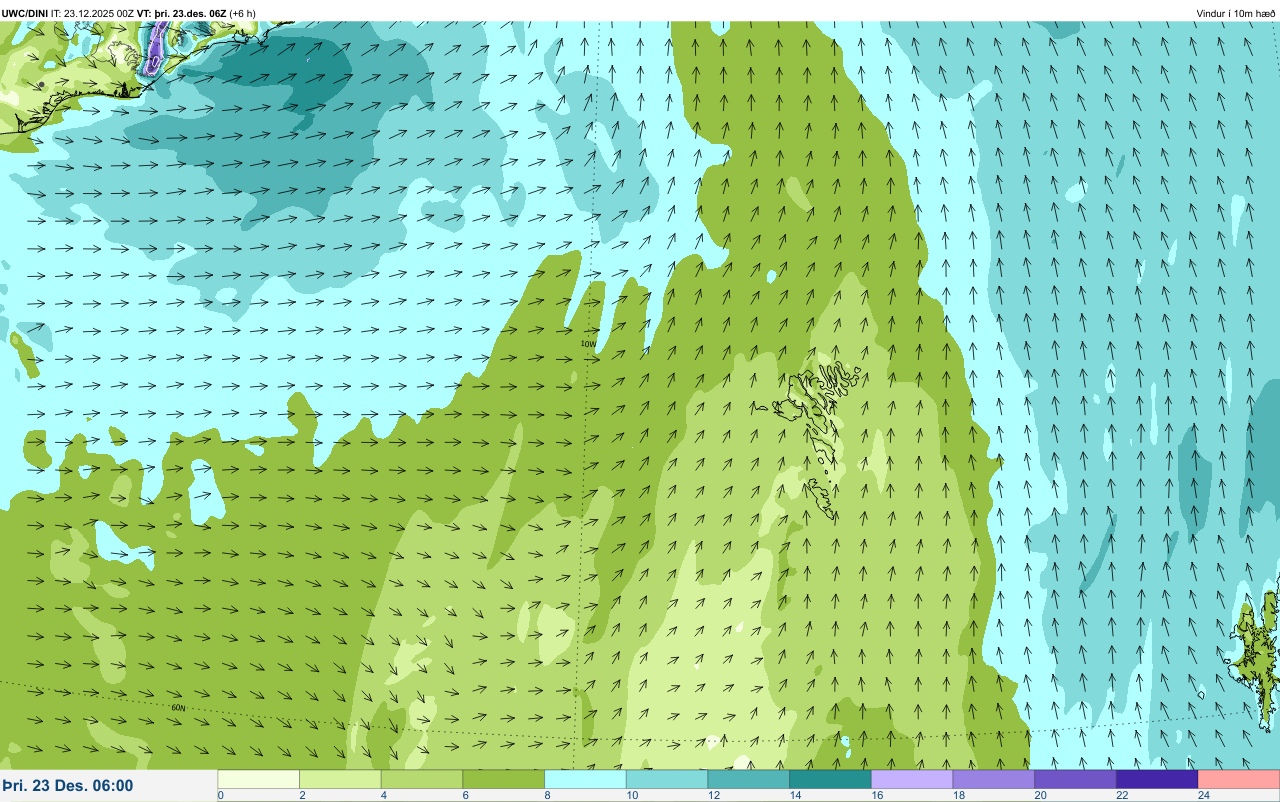Image resolution: width=1280 pixels, height=802 pixels.
Task: Click the legend tick value '8'
Action: point(546,795)
